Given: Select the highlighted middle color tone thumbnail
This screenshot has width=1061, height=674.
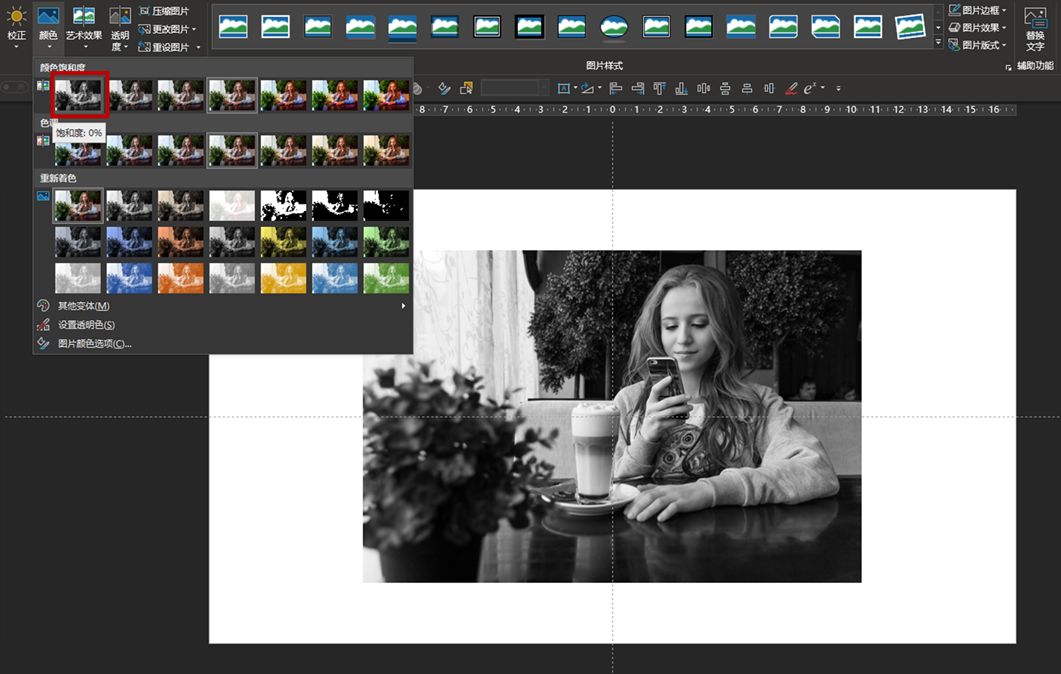Looking at the screenshot, I should [x=232, y=150].
